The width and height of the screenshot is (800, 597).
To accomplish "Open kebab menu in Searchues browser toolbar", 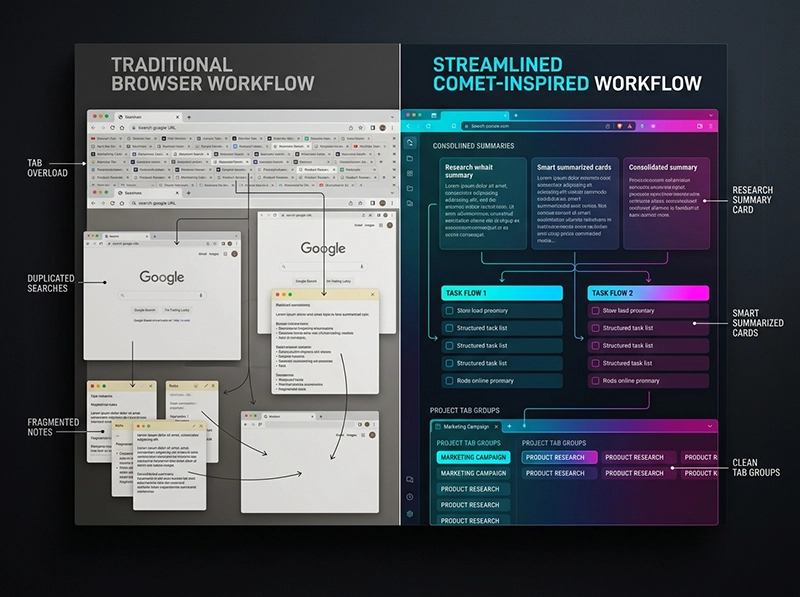I will (x=392, y=203).
